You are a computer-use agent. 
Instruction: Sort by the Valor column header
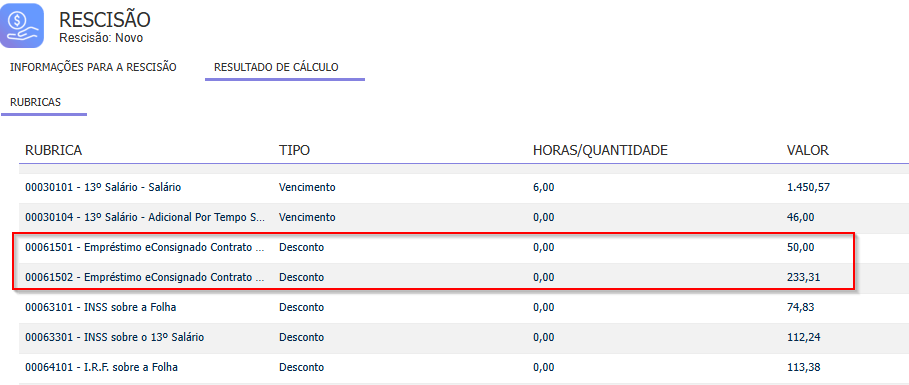(808, 150)
